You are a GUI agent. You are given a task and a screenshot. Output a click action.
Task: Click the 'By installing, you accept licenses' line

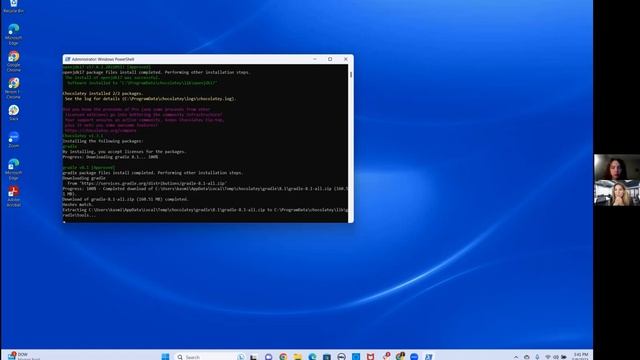click(124, 152)
